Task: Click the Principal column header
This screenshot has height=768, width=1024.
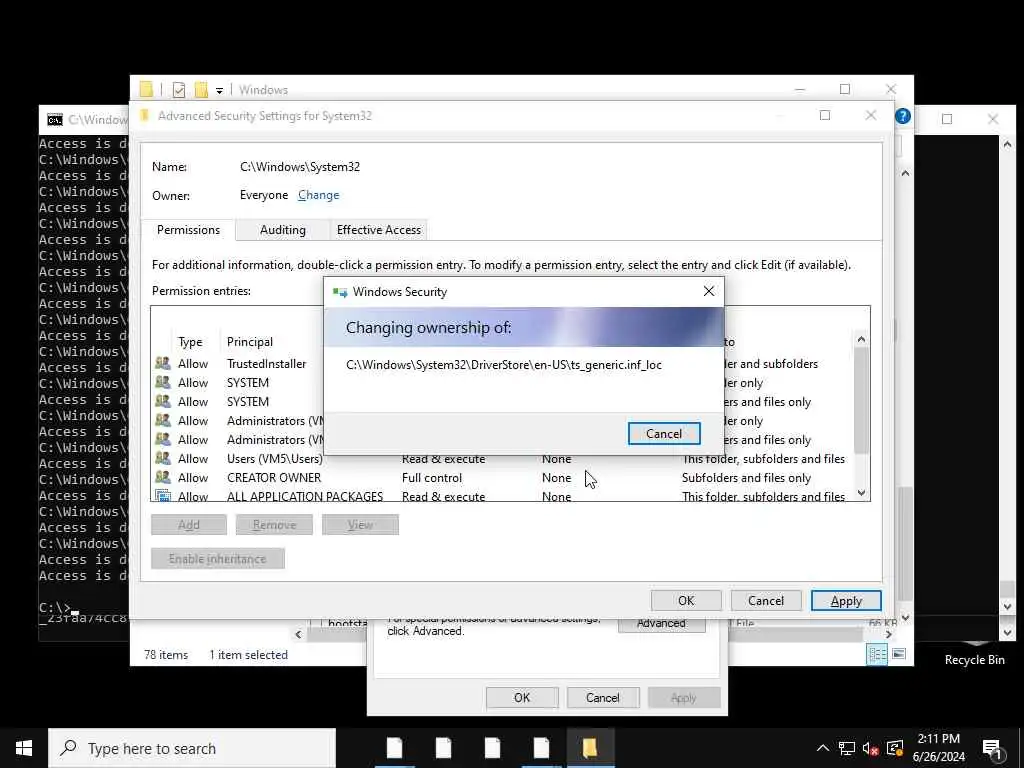Action: (x=249, y=342)
